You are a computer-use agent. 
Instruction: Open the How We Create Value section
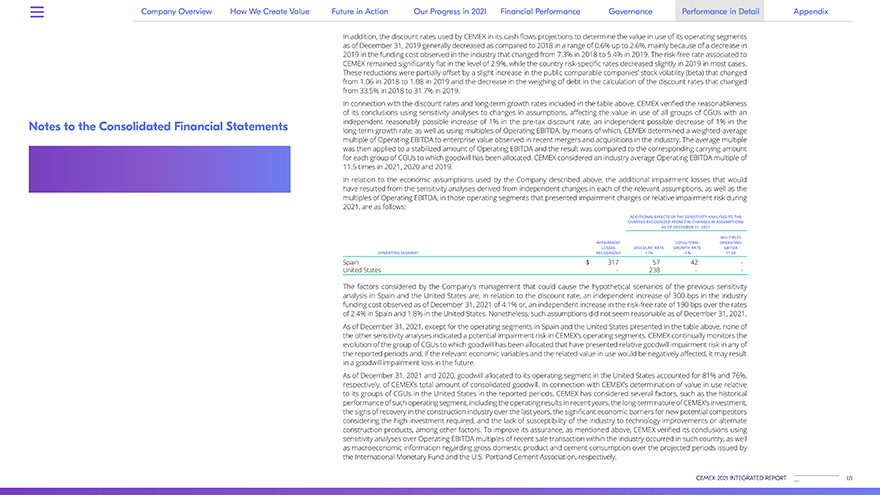click(270, 11)
